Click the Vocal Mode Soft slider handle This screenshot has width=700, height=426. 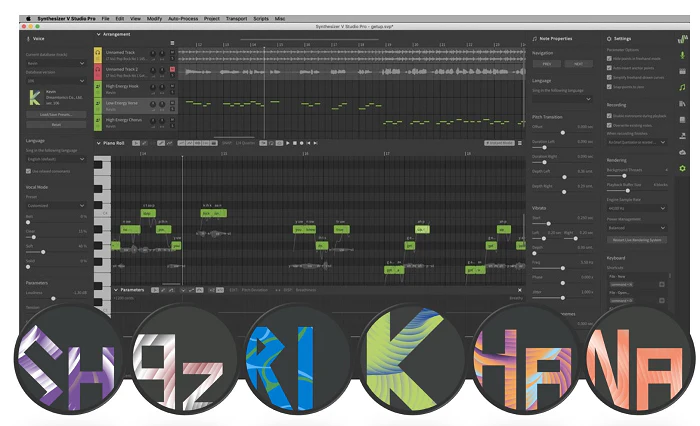pos(43,252)
